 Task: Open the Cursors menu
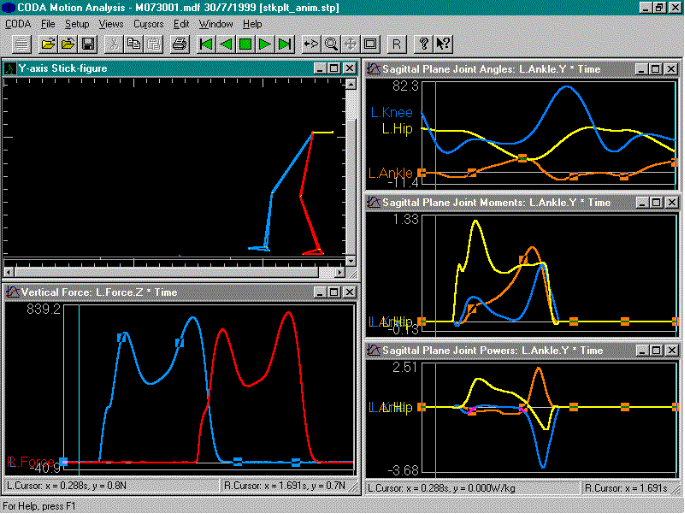[x=148, y=23]
